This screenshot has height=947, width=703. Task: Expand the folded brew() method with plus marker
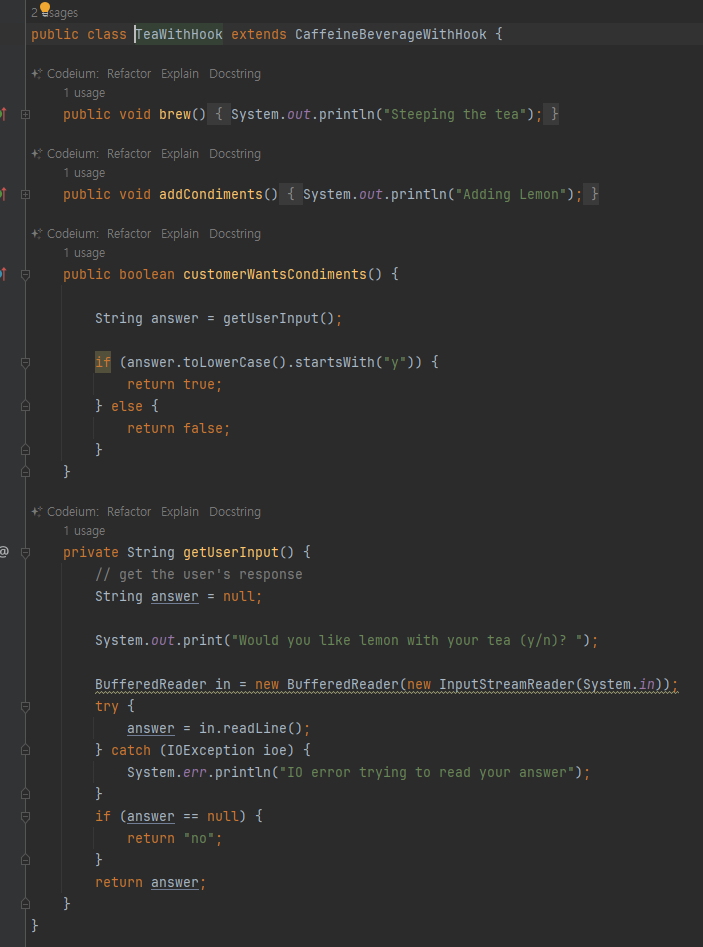tap(25, 114)
